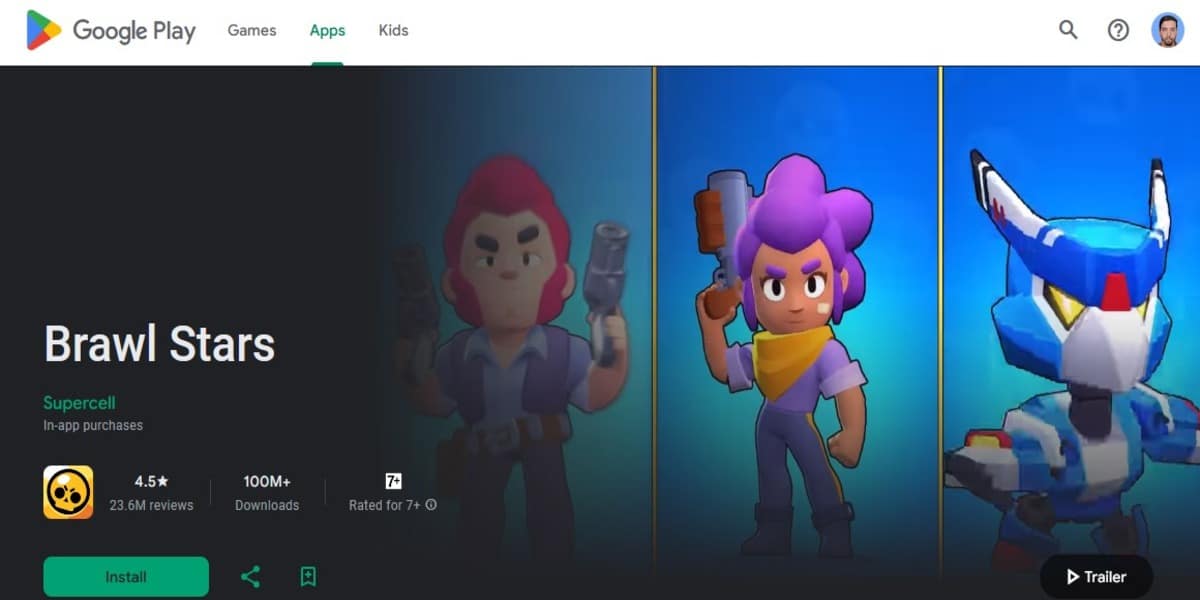Click the Rated for 7+ label
Viewport: 1200px width, 600px height.
pos(384,505)
